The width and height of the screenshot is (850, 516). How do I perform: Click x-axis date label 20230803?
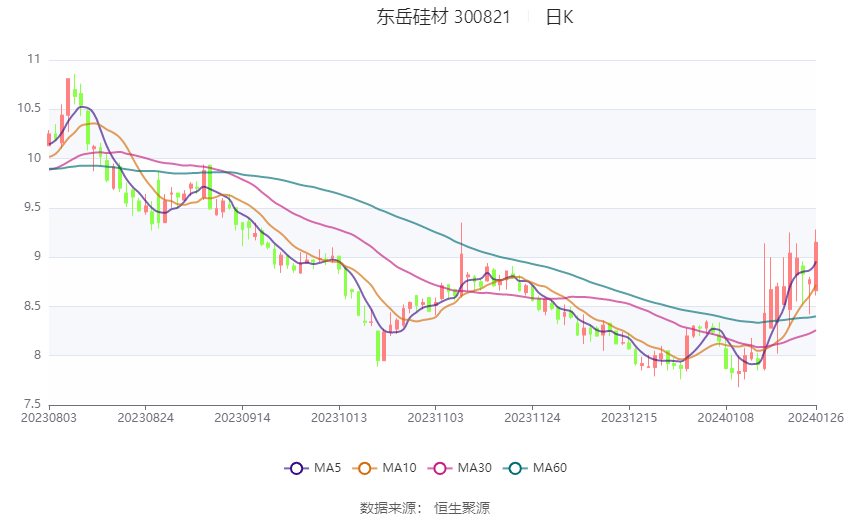point(49,418)
